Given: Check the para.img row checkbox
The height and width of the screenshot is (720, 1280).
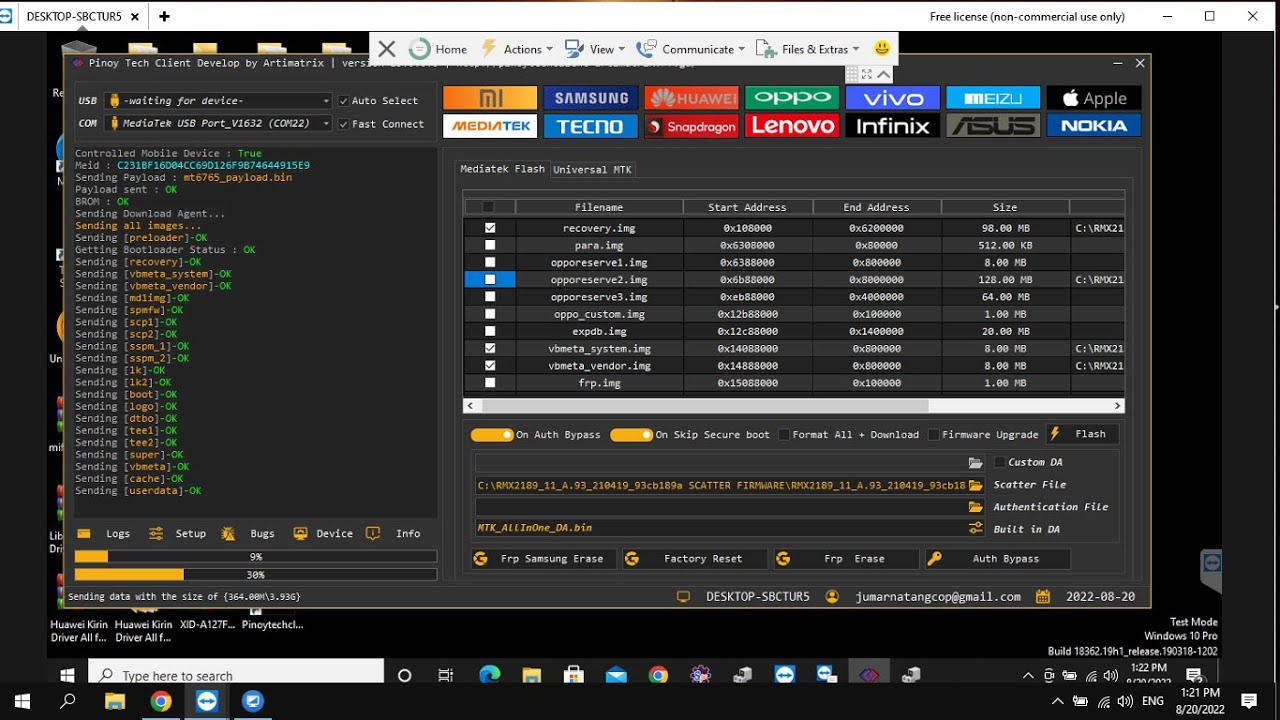Looking at the screenshot, I should 490,245.
